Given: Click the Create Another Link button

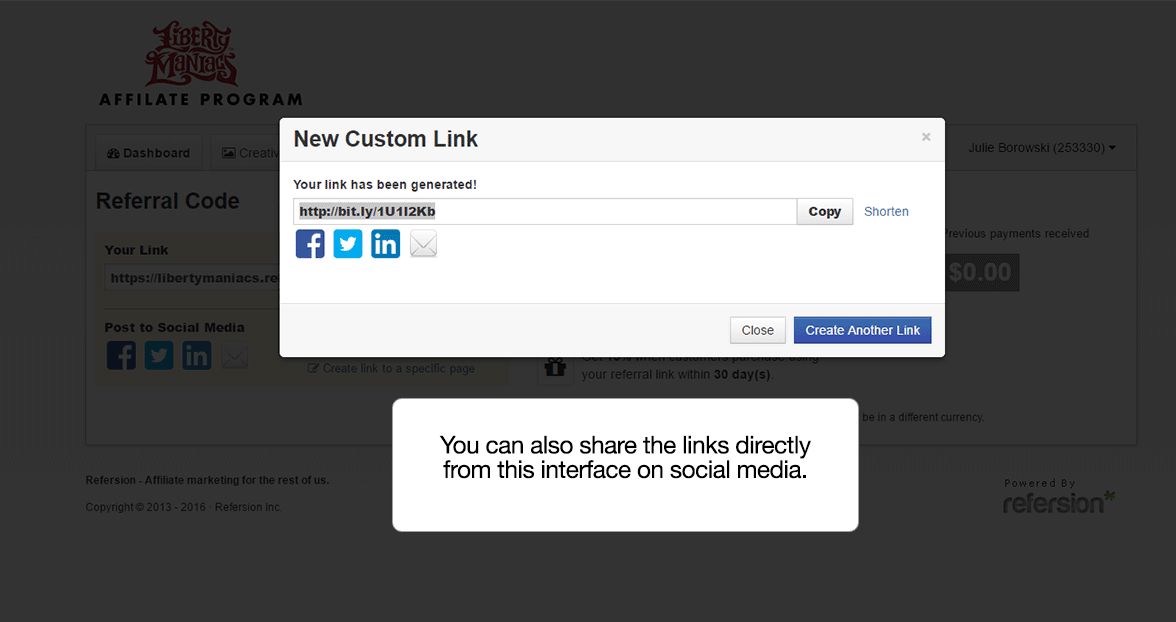Looking at the screenshot, I should pyautogui.click(x=862, y=330).
